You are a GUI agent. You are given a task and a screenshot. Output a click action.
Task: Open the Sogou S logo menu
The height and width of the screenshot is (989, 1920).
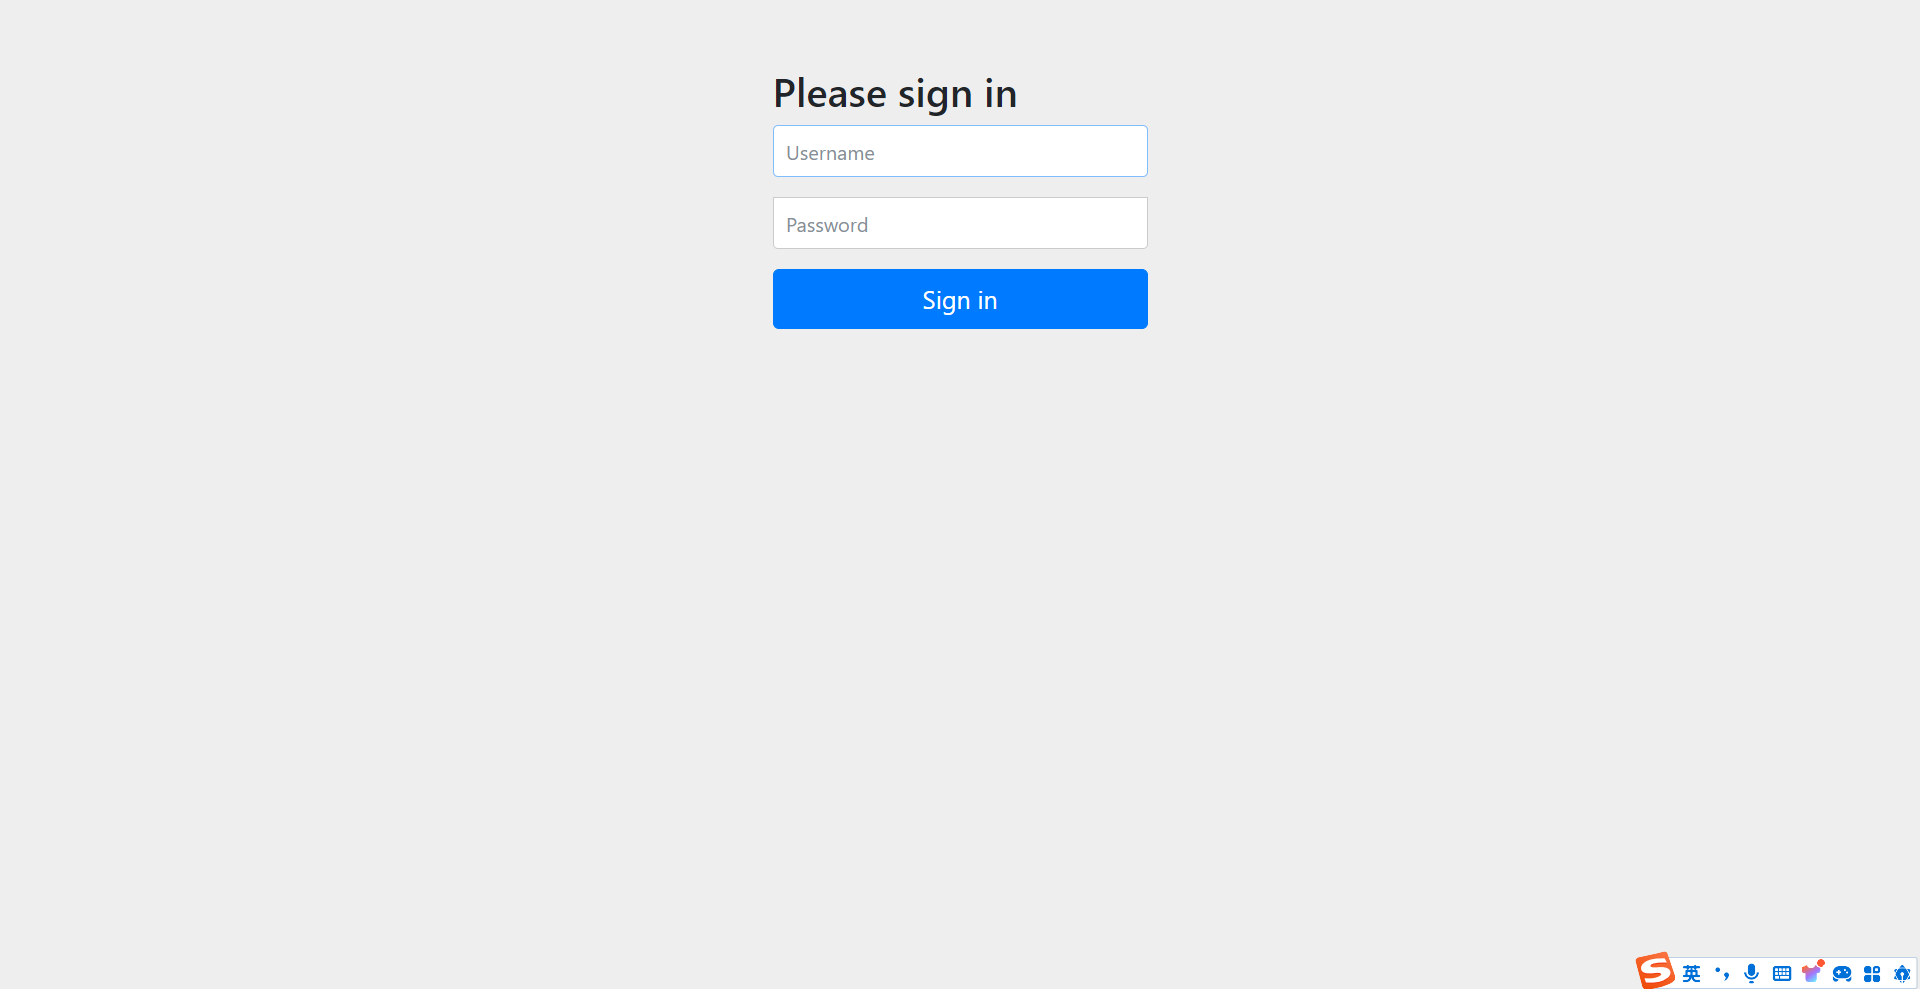pos(1655,971)
